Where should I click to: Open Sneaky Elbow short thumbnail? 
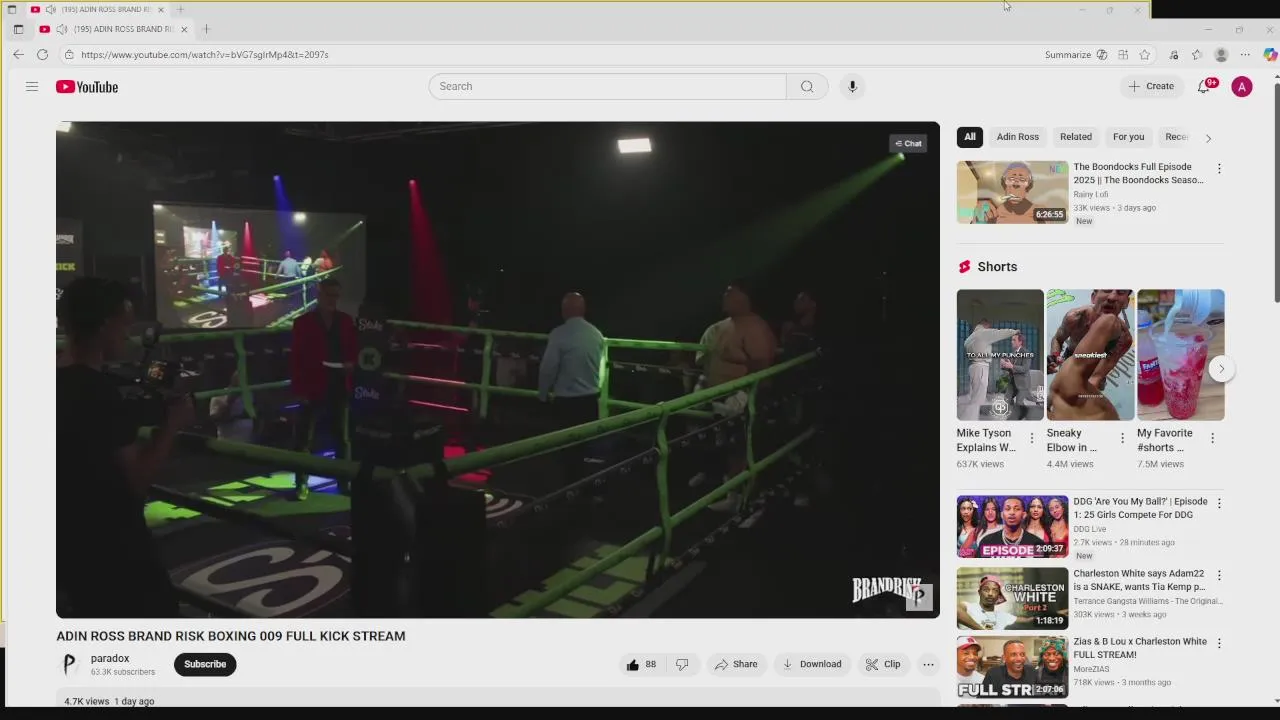pyautogui.click(x=1090, y=355)
